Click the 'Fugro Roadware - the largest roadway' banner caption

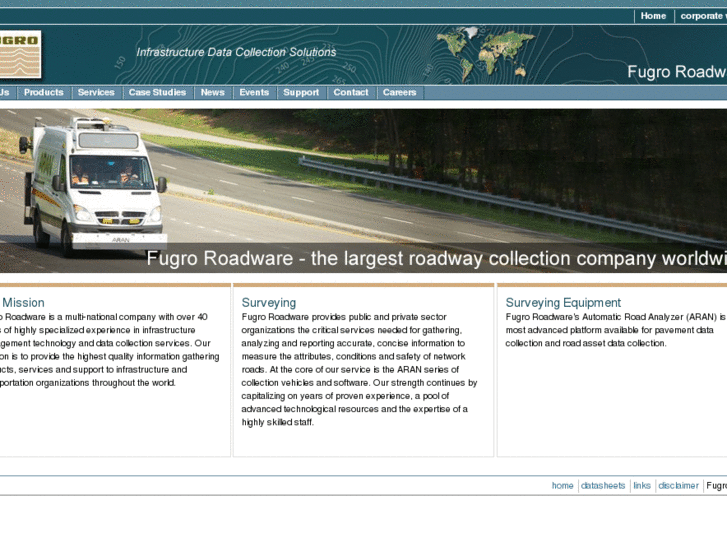coord(436,258)
